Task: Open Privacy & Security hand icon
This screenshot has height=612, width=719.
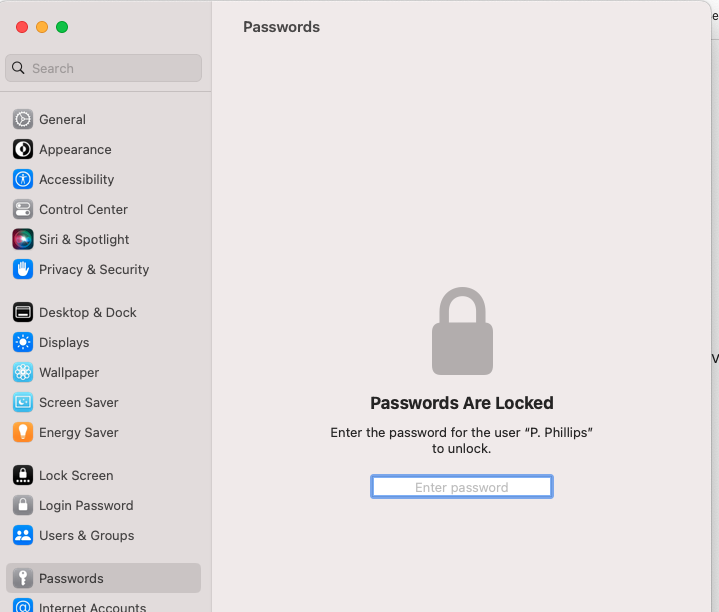Action: pos(23,269)
